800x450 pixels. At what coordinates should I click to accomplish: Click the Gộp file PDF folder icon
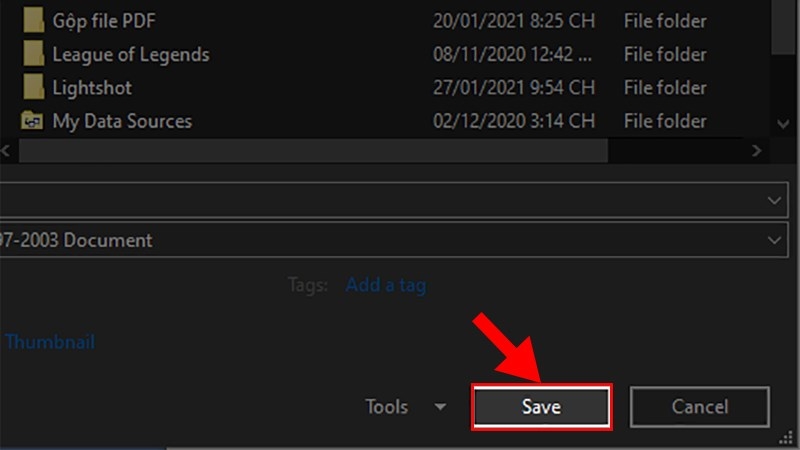click(x=33, y=20)
